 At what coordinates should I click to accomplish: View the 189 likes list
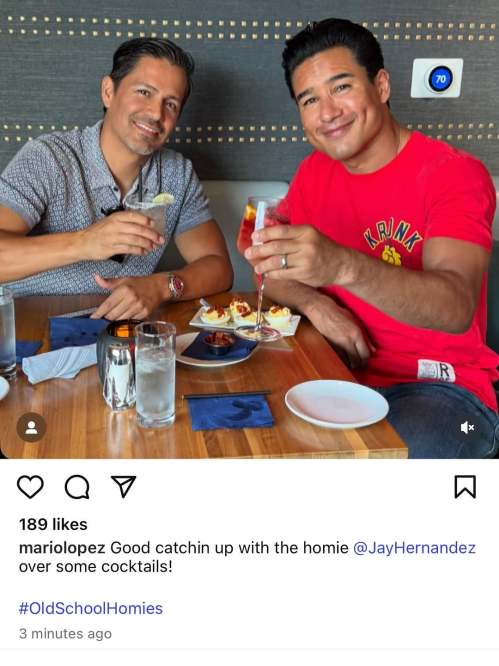coord(53,525)
